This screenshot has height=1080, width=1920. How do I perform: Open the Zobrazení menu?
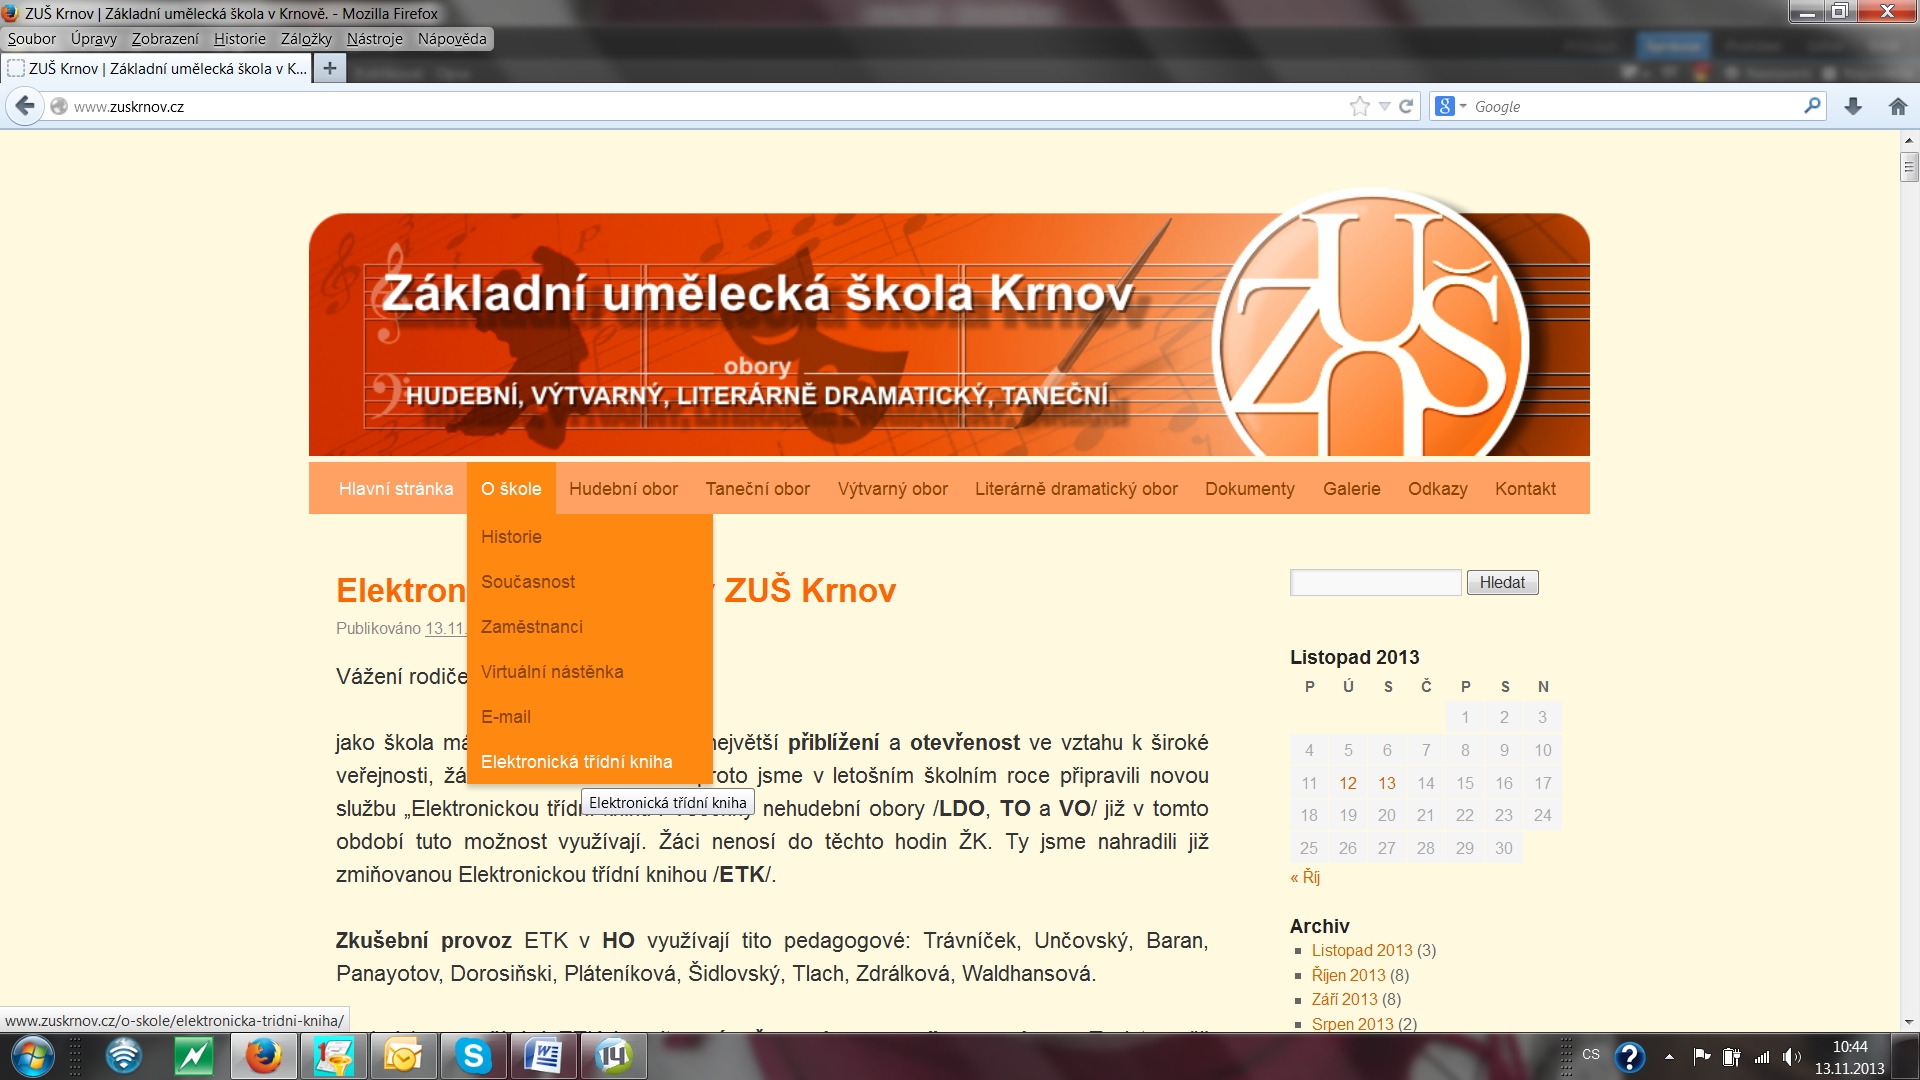coord(165,39)
